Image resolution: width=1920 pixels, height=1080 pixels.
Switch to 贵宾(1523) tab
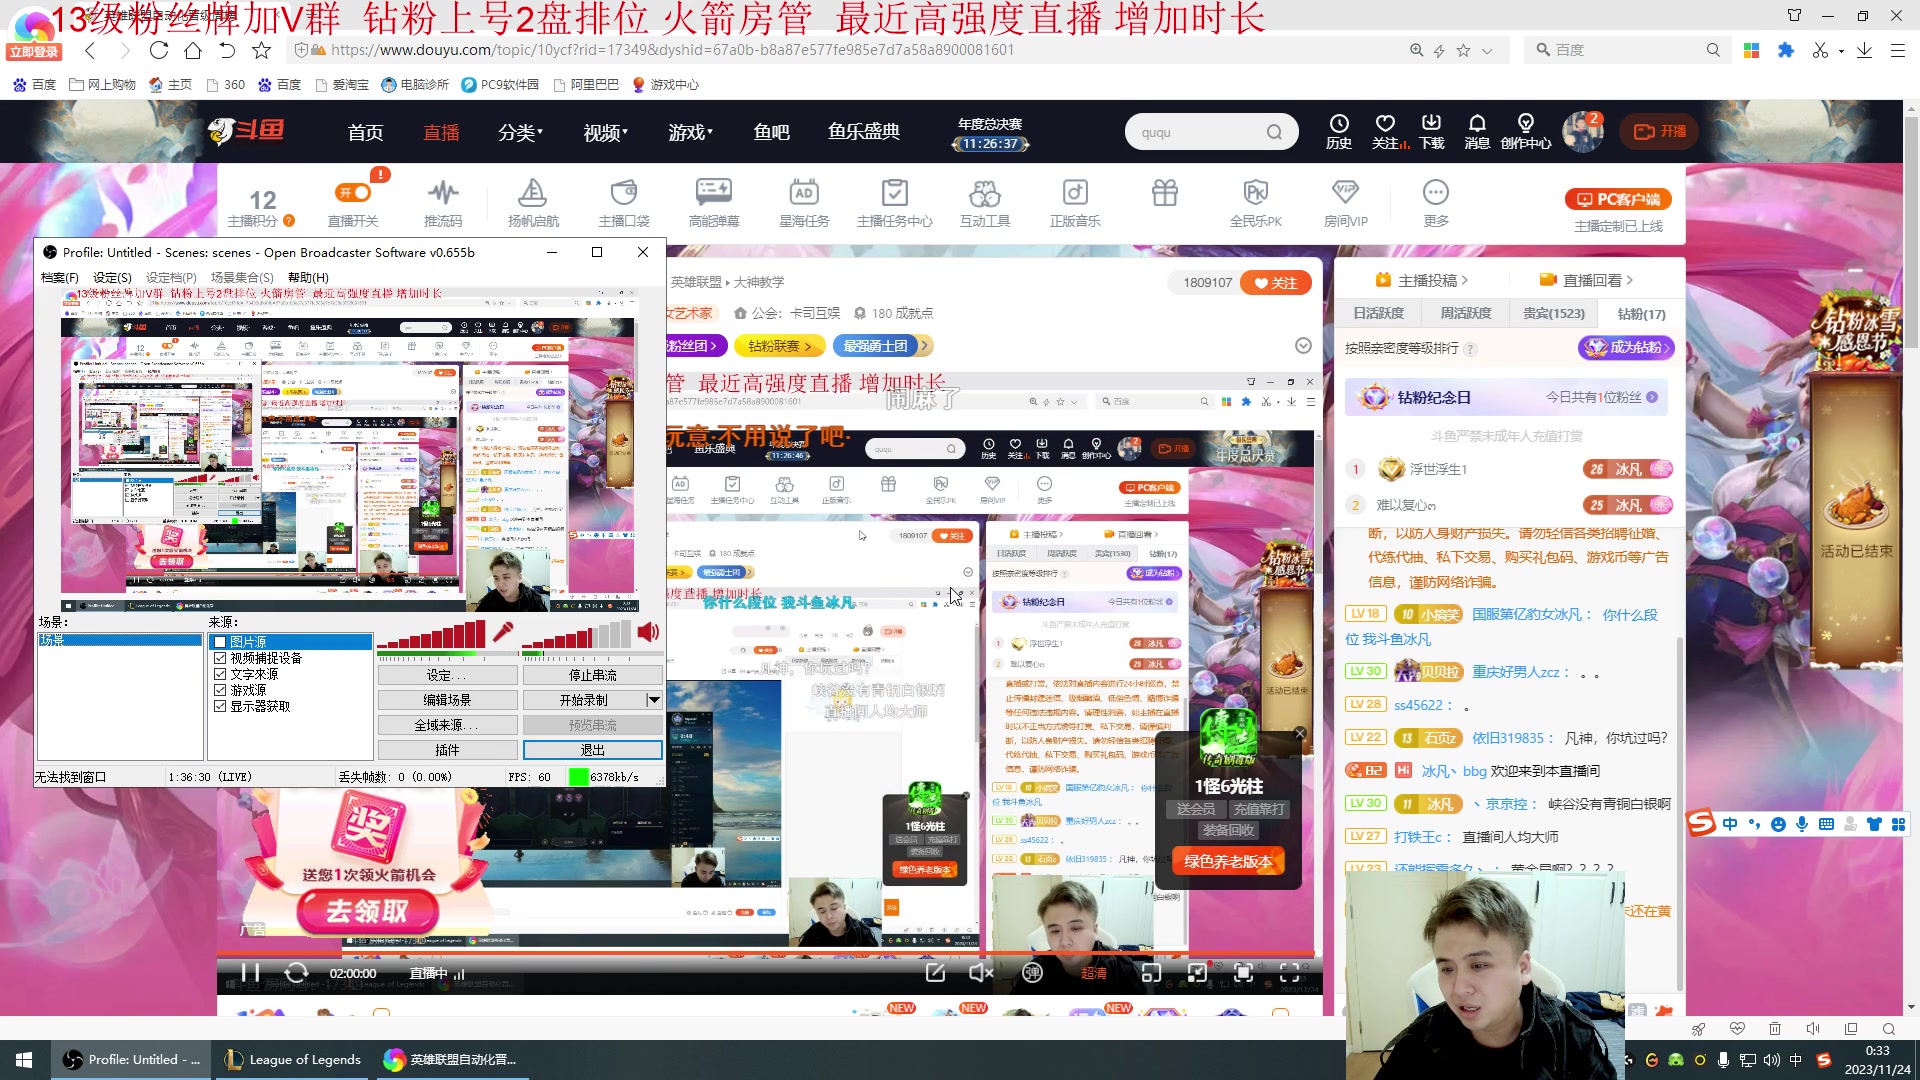click(1554, 313)
